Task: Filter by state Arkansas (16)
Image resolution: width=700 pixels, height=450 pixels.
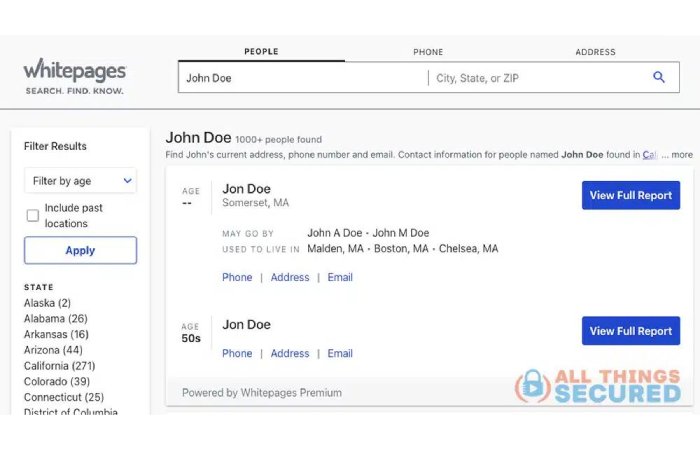Action: pyautogui.click(x=56, y=334)
